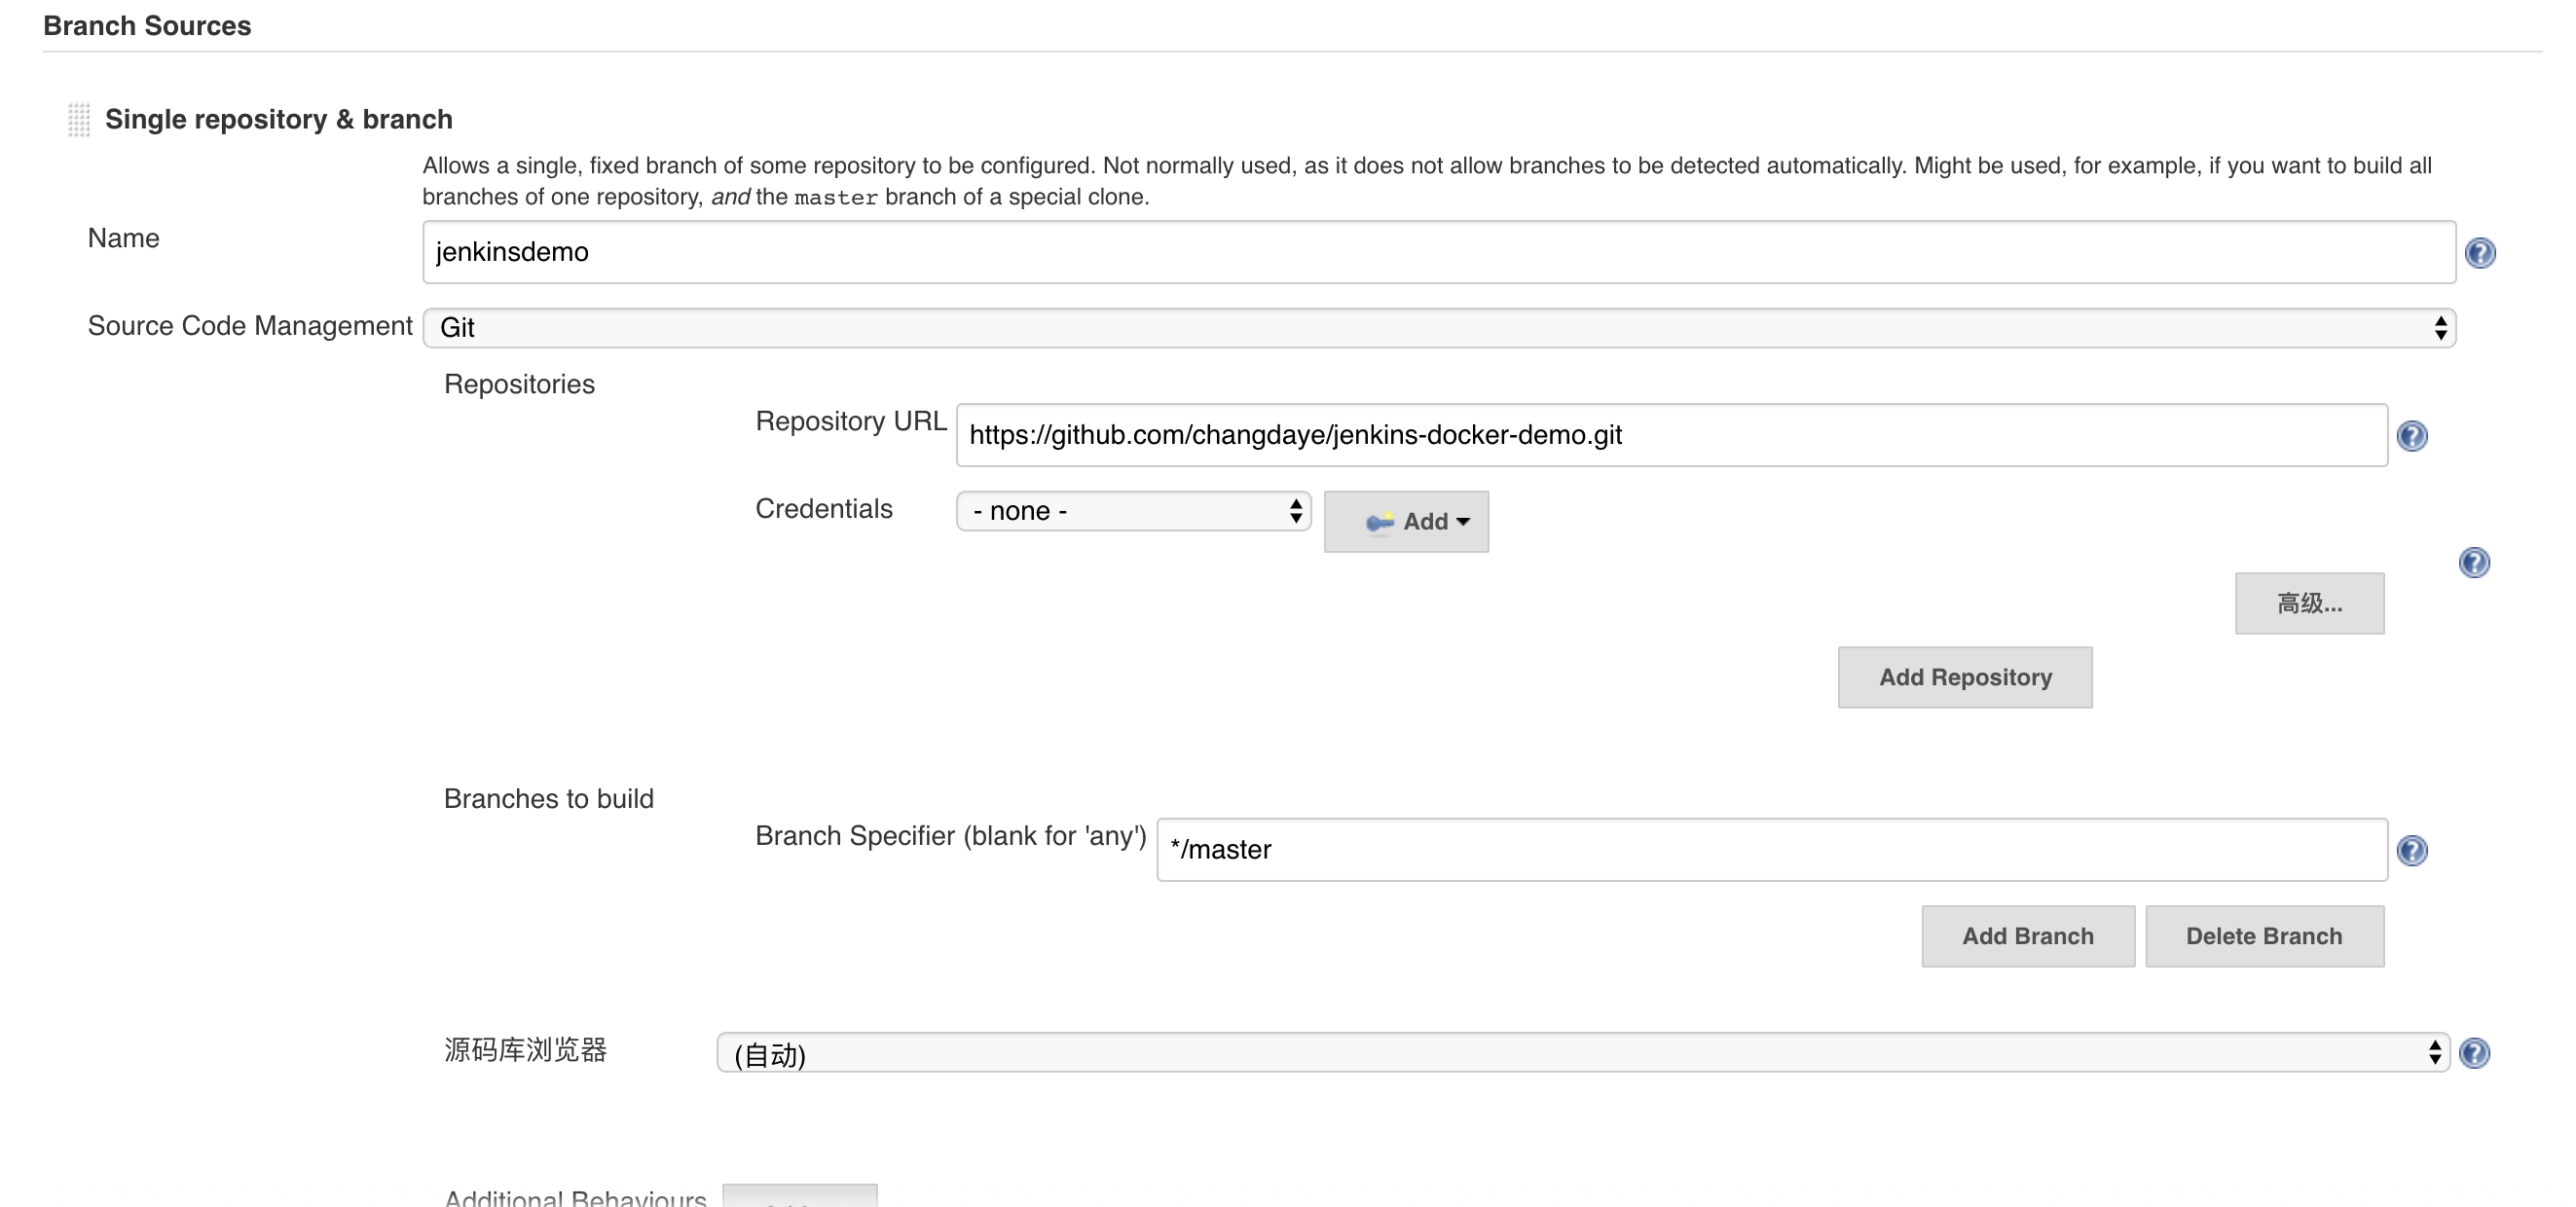
Task: Click the key icon on the Add credentials button
Action: coord(1380,522)
